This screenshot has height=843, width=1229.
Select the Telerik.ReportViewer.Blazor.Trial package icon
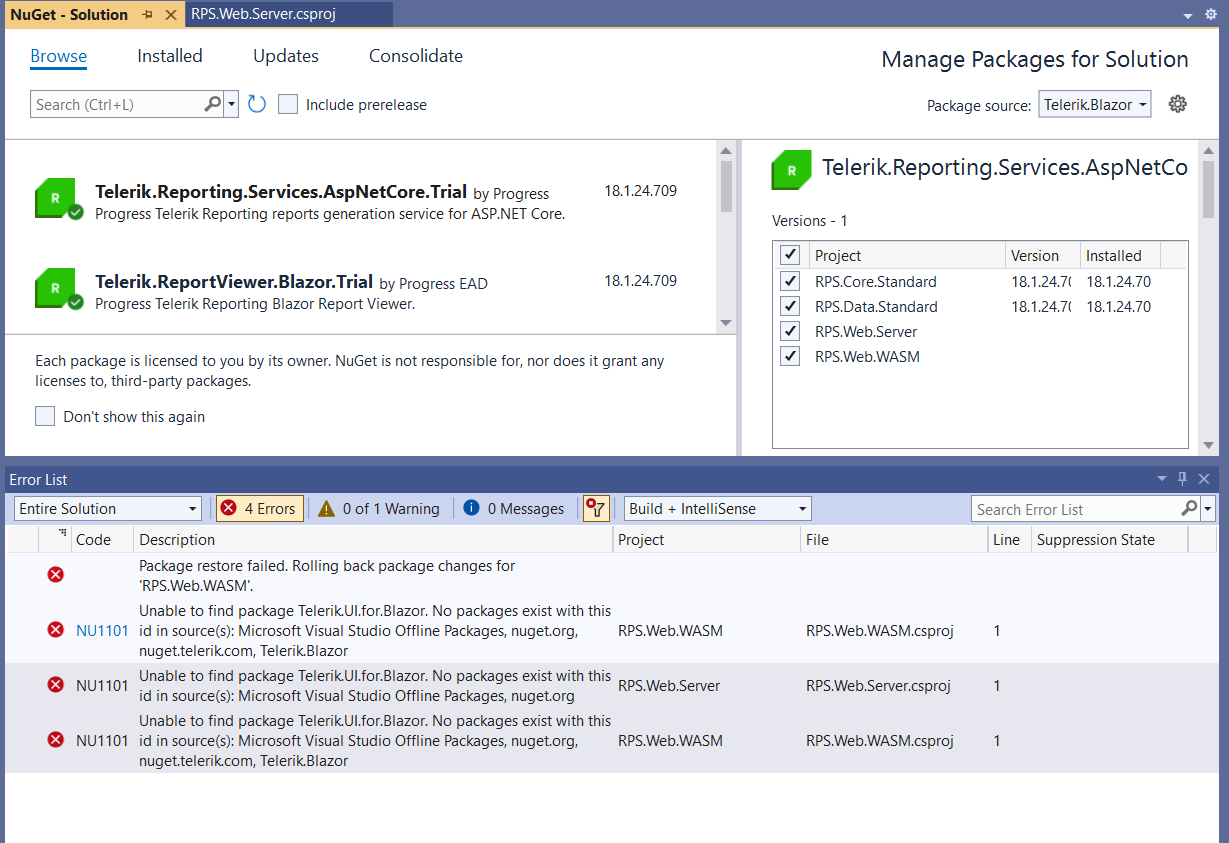58,288
